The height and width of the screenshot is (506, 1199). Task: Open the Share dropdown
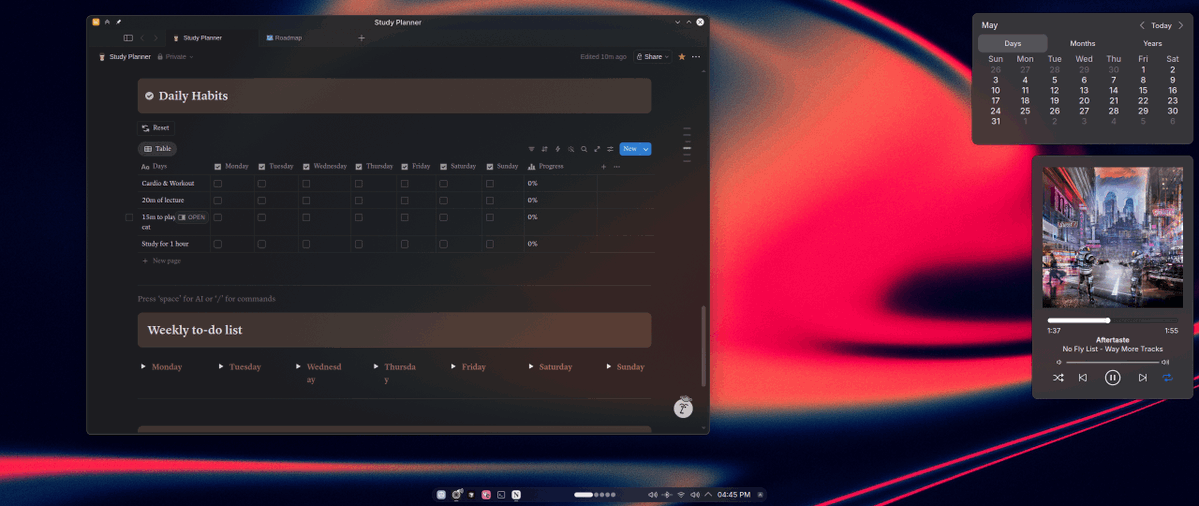tap(652, 57)
